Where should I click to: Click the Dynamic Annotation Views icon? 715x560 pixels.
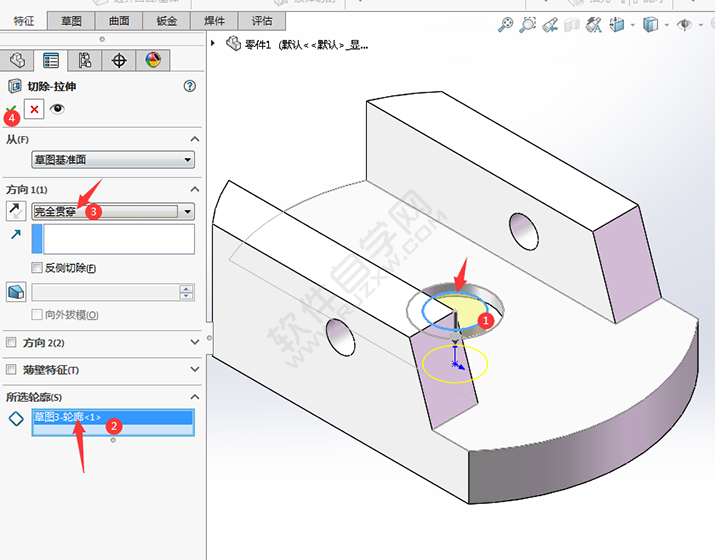[x=594, y=24]
